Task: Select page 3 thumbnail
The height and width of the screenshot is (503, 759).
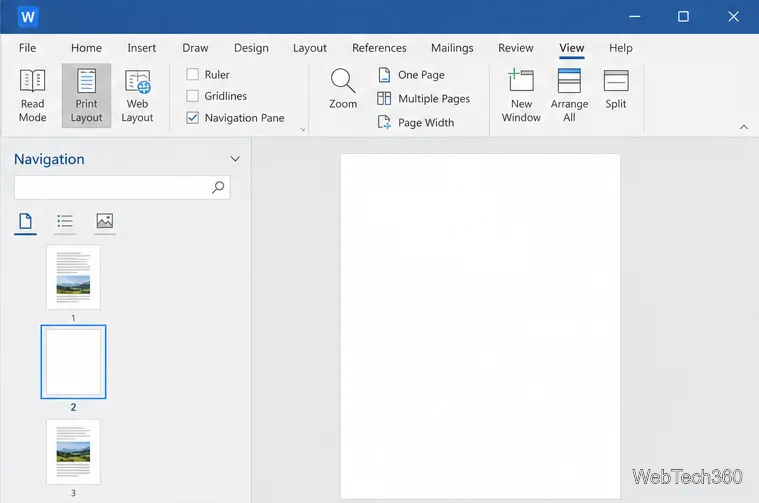Action: coord(73,452)
